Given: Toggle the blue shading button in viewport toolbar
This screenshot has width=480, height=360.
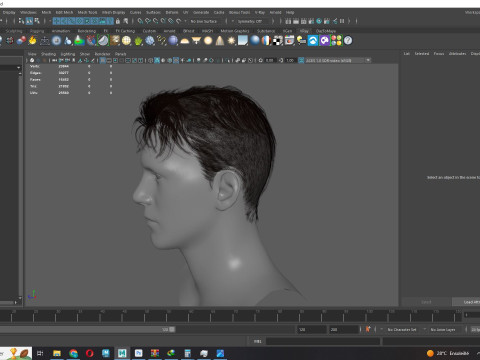Looking at the screenshot, I should pyautogui.click(x=157, y=60).
